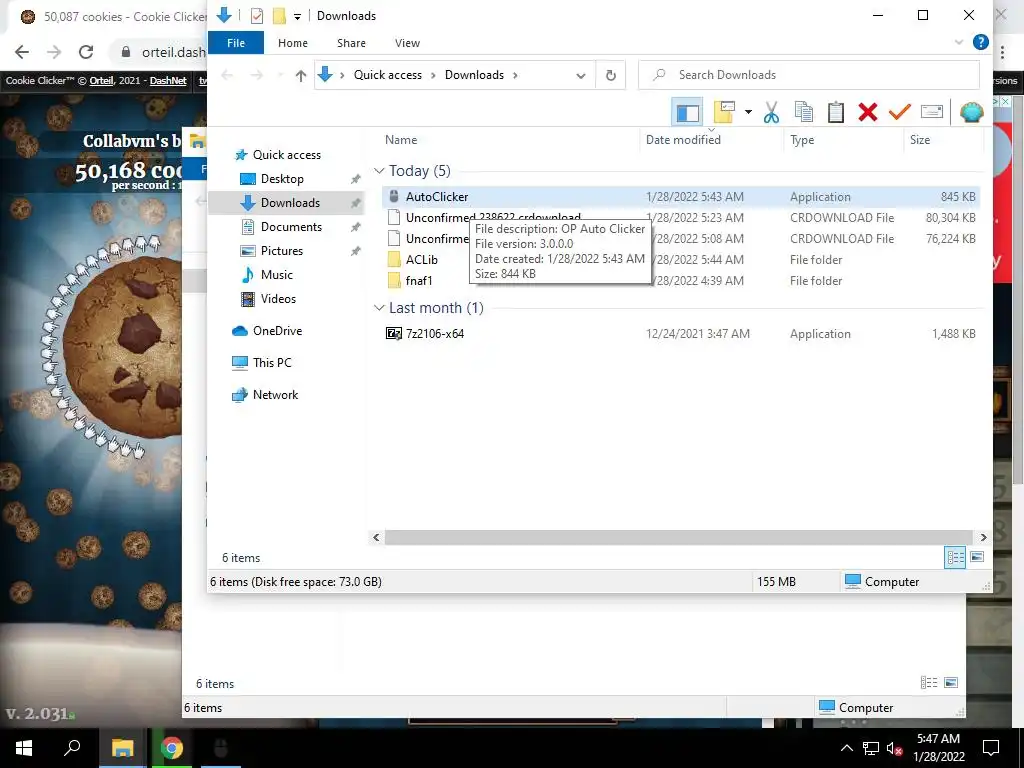
Task: Open Desktop in navigation pane
Action: [x=282, y=179]
